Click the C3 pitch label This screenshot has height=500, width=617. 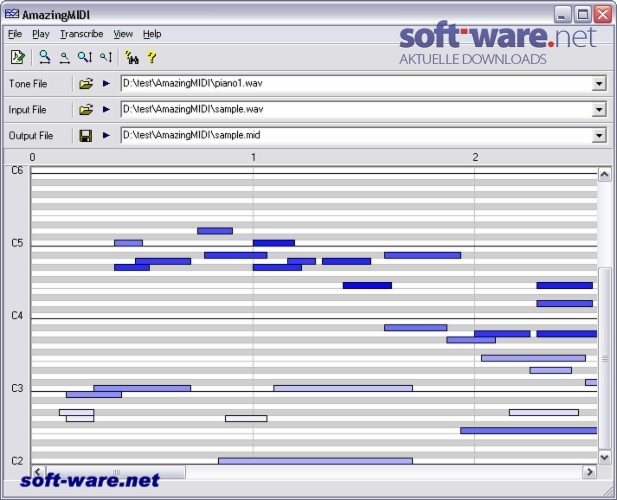tap(17, 388)
